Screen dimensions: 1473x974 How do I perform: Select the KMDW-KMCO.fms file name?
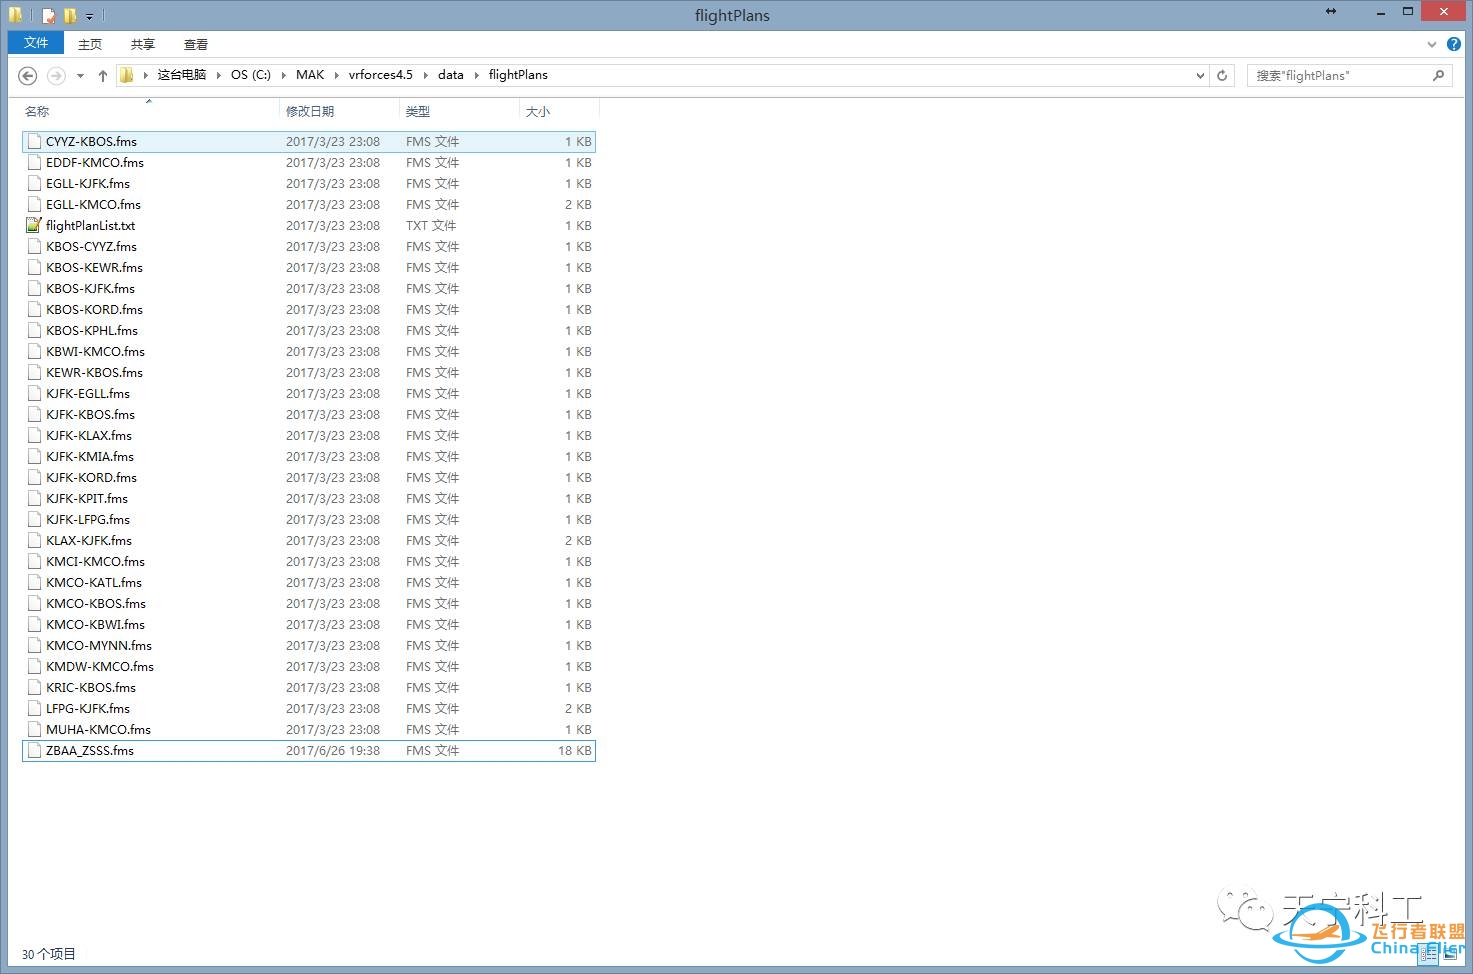(100, 667)
